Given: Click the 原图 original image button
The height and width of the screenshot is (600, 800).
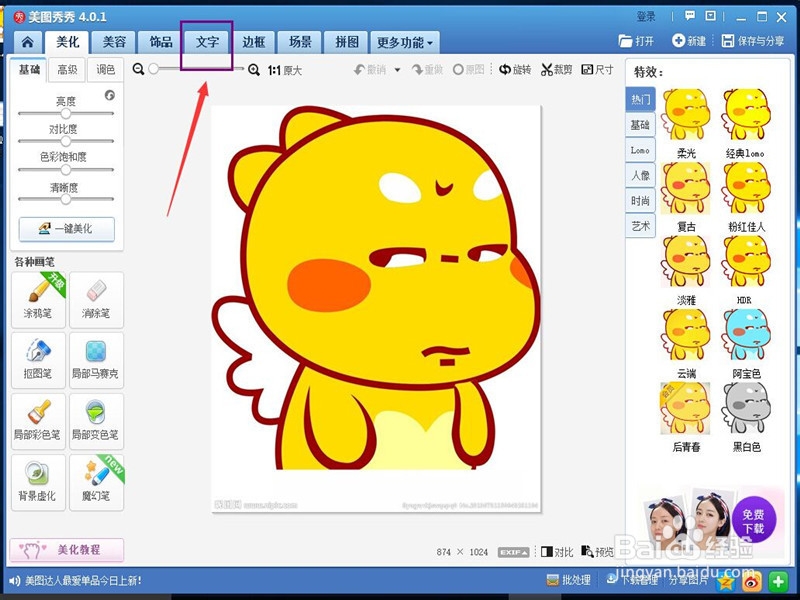Looking at the screenshot, I should coord(468,69).
